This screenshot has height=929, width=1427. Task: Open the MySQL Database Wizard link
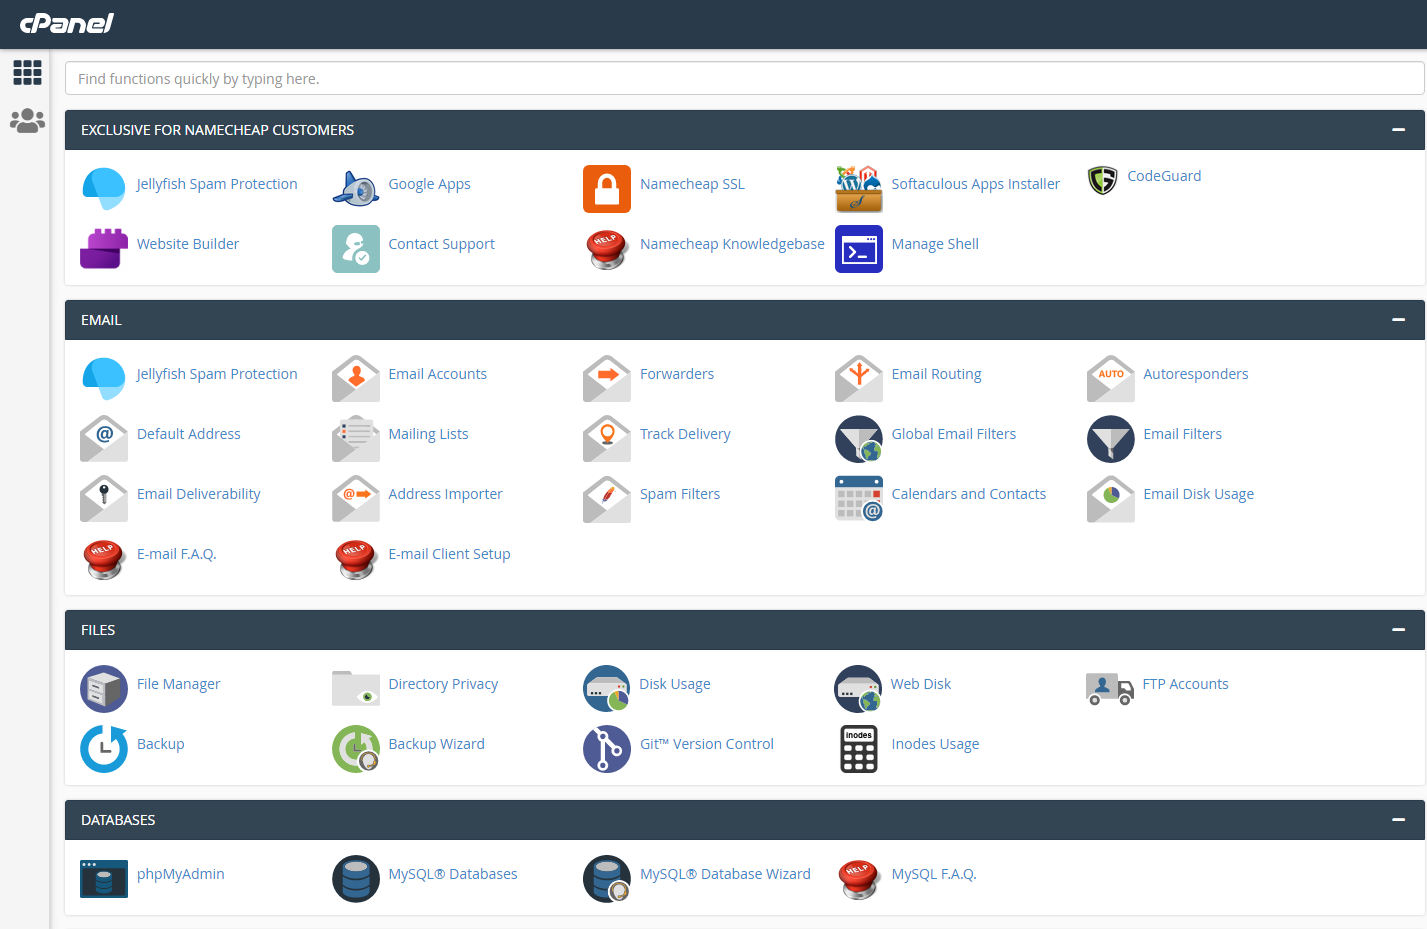pos(725,874)
